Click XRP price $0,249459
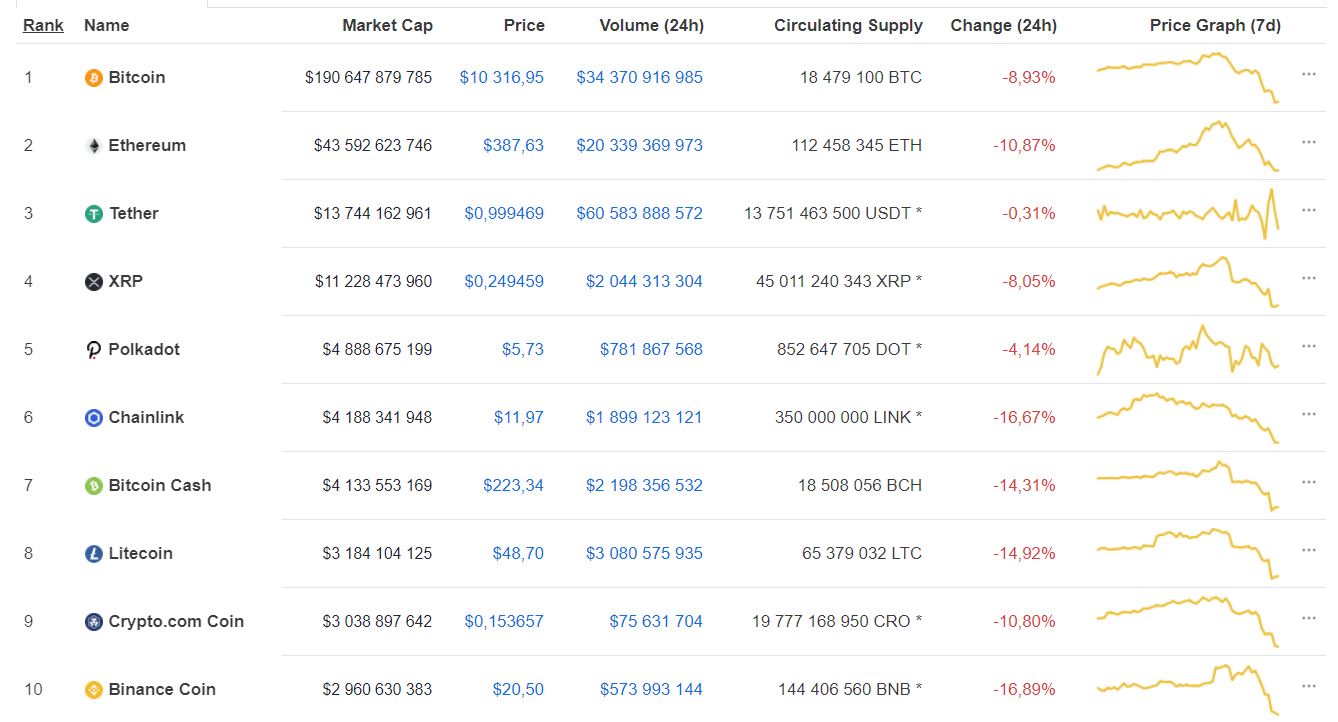The width and height of the screenshot is (1338, 722). point(504,281)
